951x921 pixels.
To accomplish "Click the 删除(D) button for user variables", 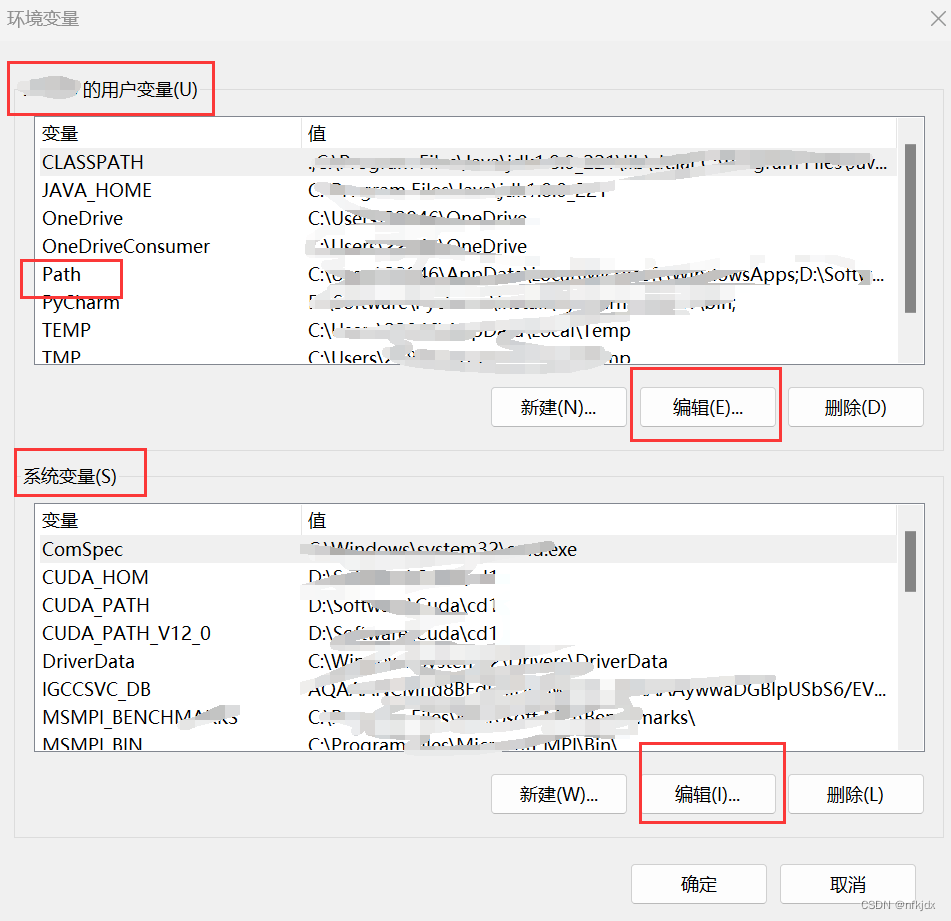I will (x=856, y=407).
